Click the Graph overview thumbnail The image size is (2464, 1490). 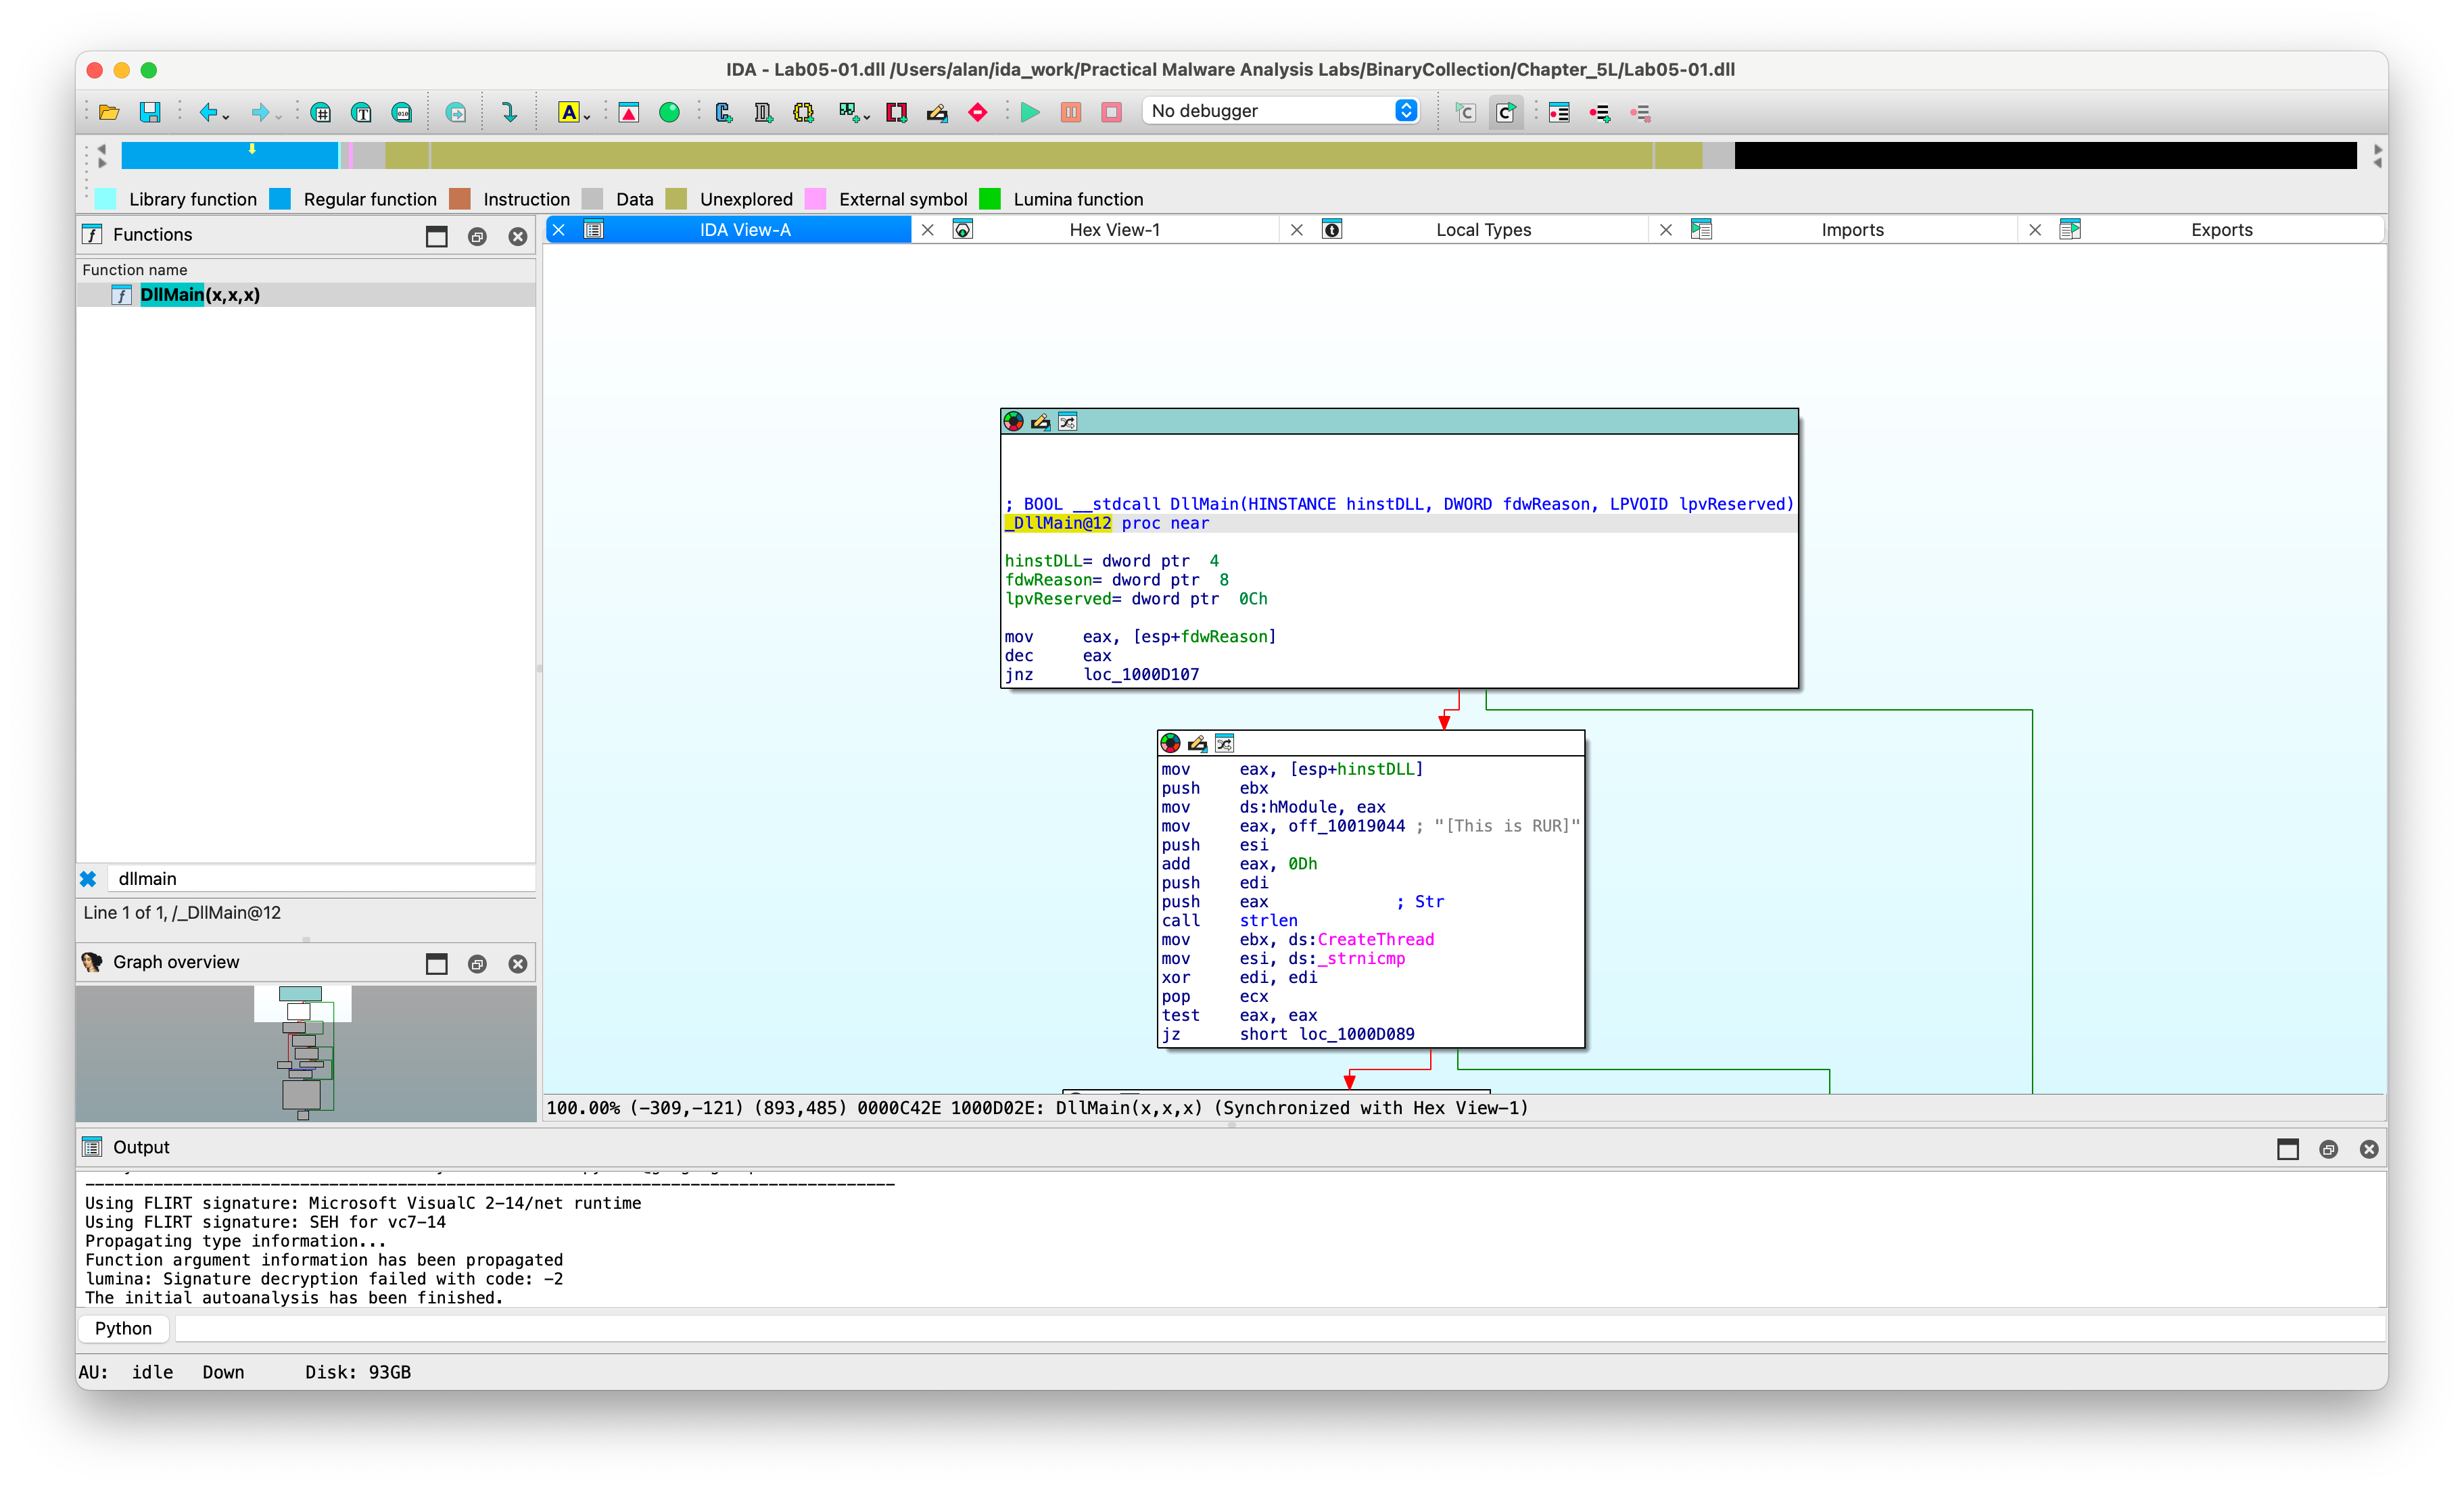(x=306, y=1053)
